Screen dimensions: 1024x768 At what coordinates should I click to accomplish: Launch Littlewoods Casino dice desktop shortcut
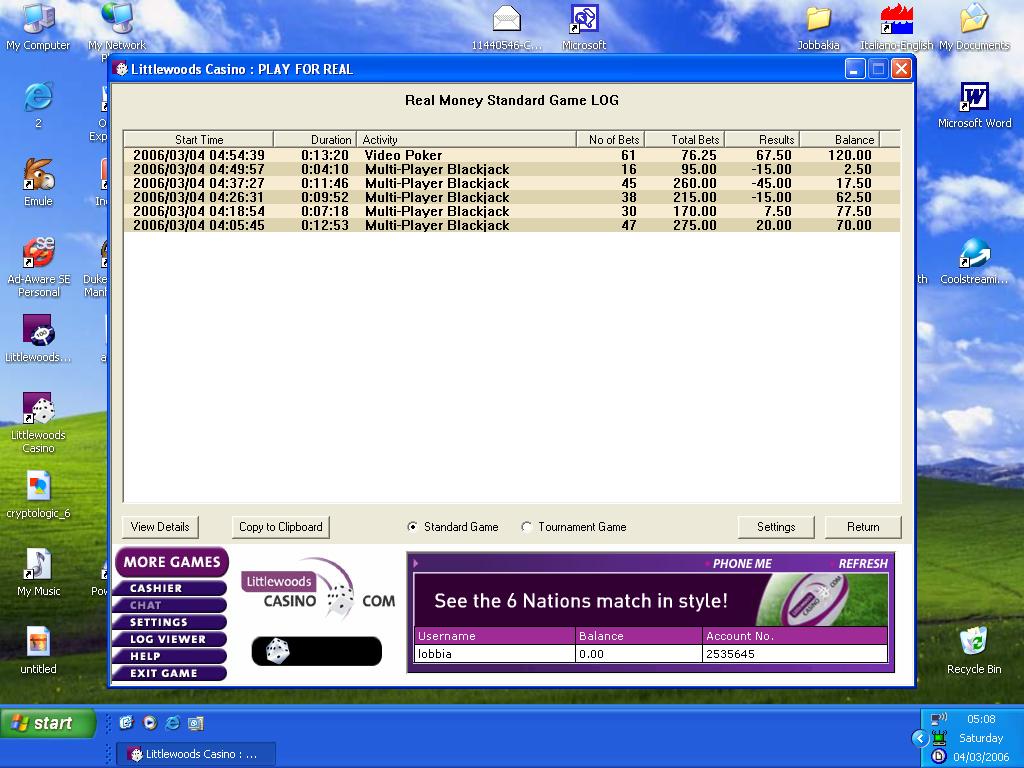coord(38,423)
